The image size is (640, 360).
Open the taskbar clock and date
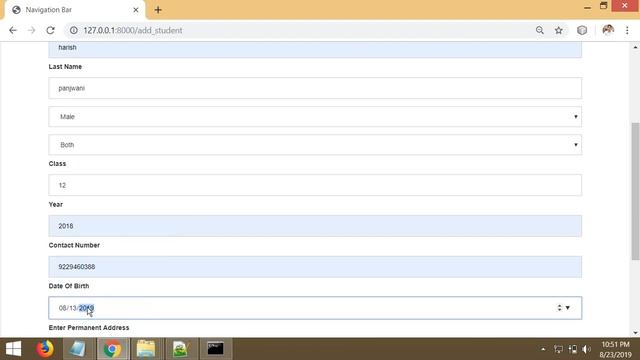(x=616, y=349)
